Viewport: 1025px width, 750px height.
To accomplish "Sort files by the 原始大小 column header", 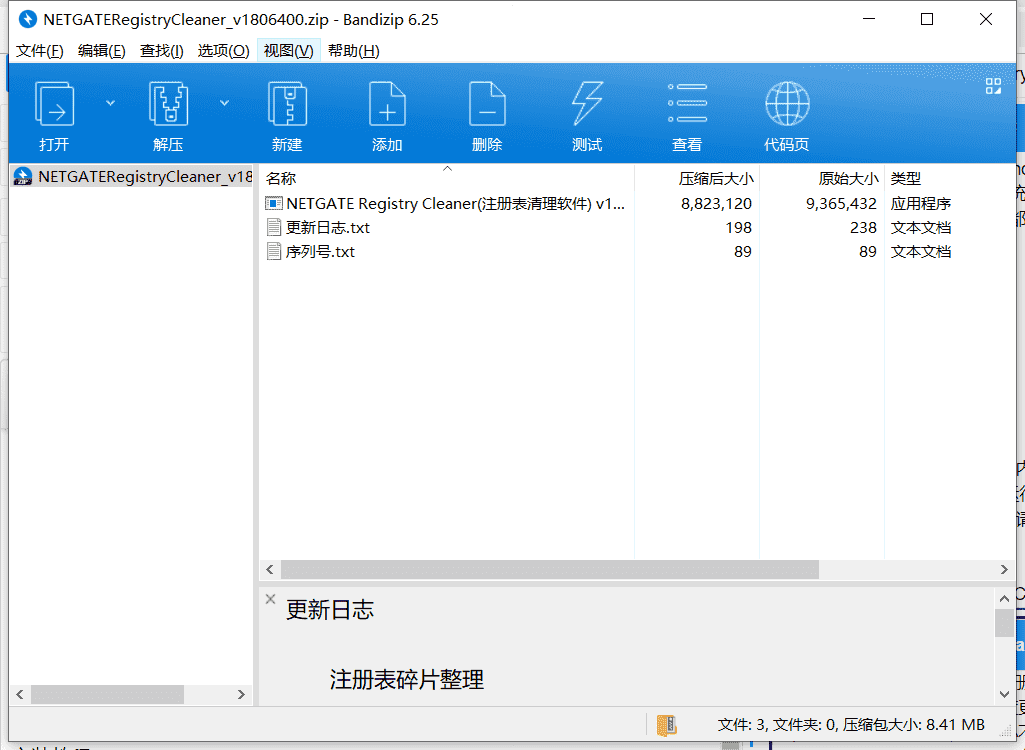I will click(822, 178).
